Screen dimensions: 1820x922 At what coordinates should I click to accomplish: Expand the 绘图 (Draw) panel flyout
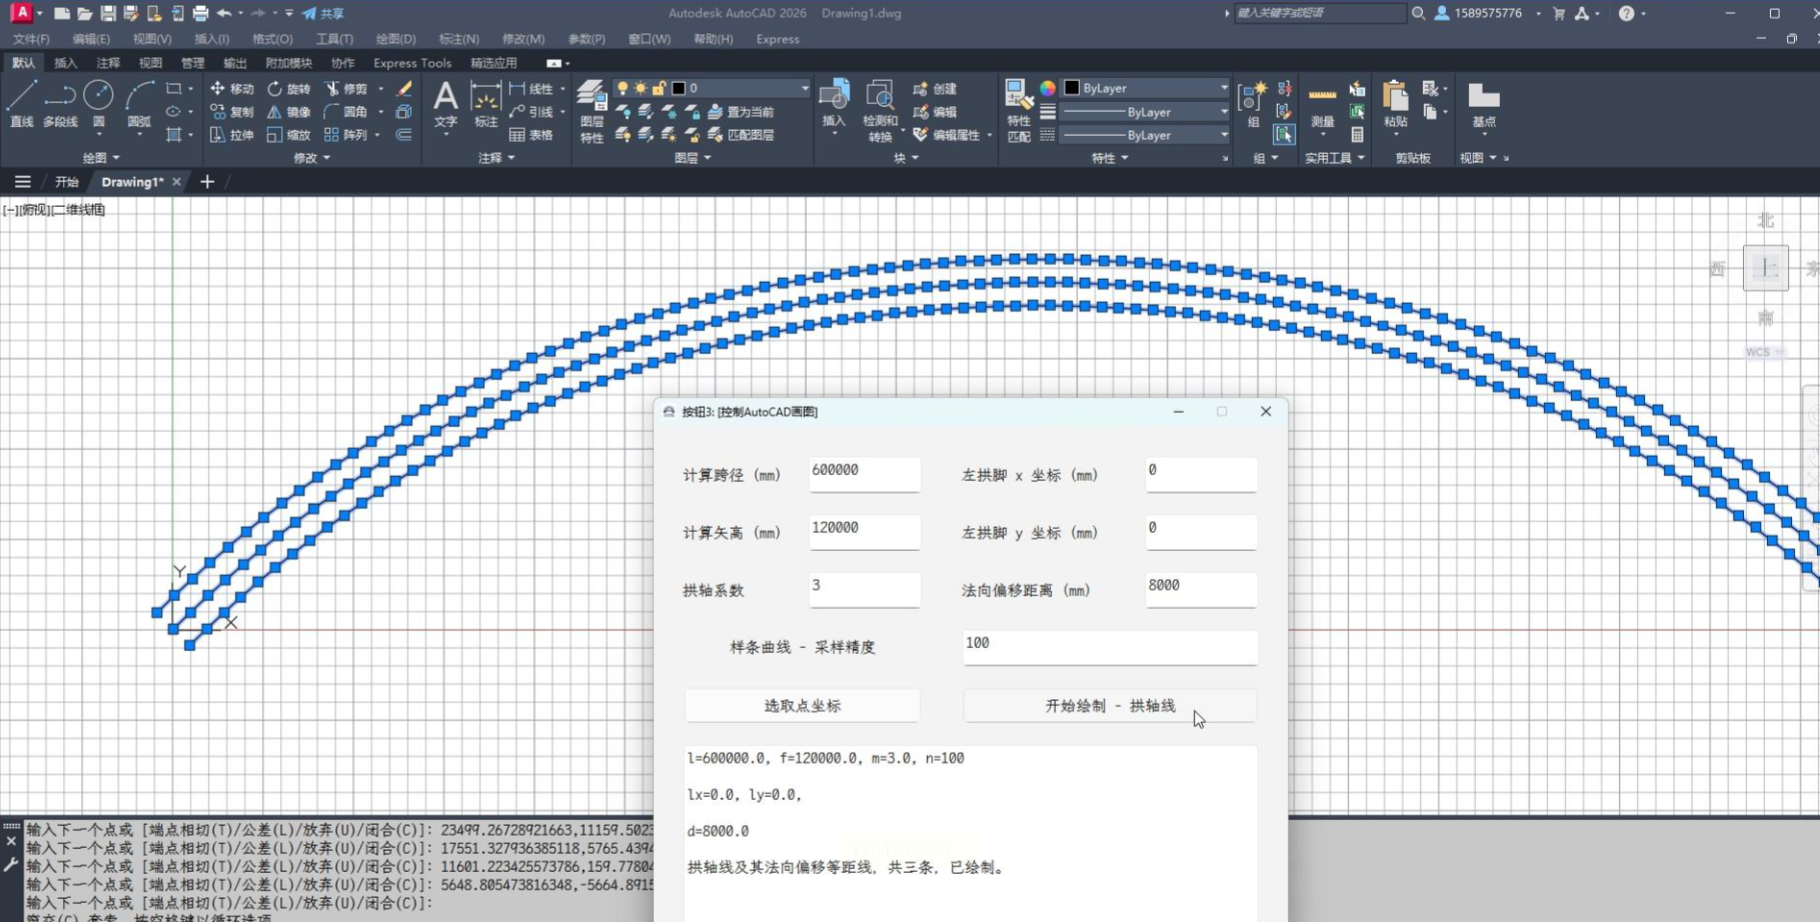coord(101,158)
